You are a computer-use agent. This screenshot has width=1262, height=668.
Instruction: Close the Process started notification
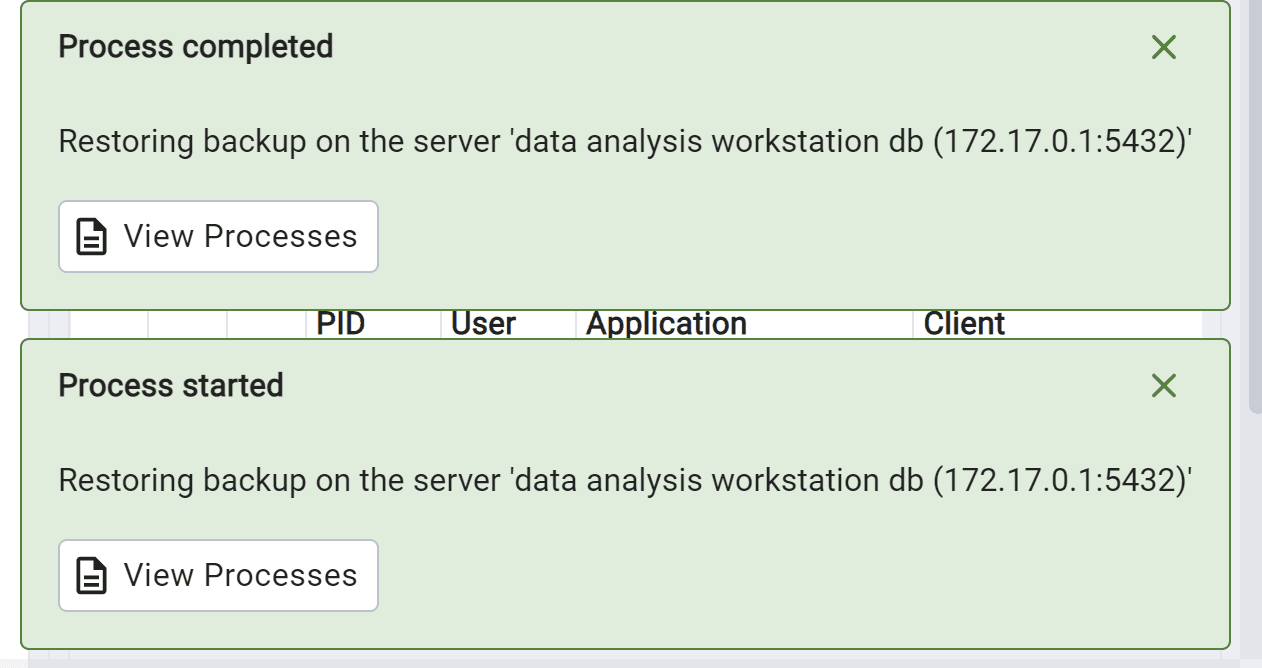1163,386
